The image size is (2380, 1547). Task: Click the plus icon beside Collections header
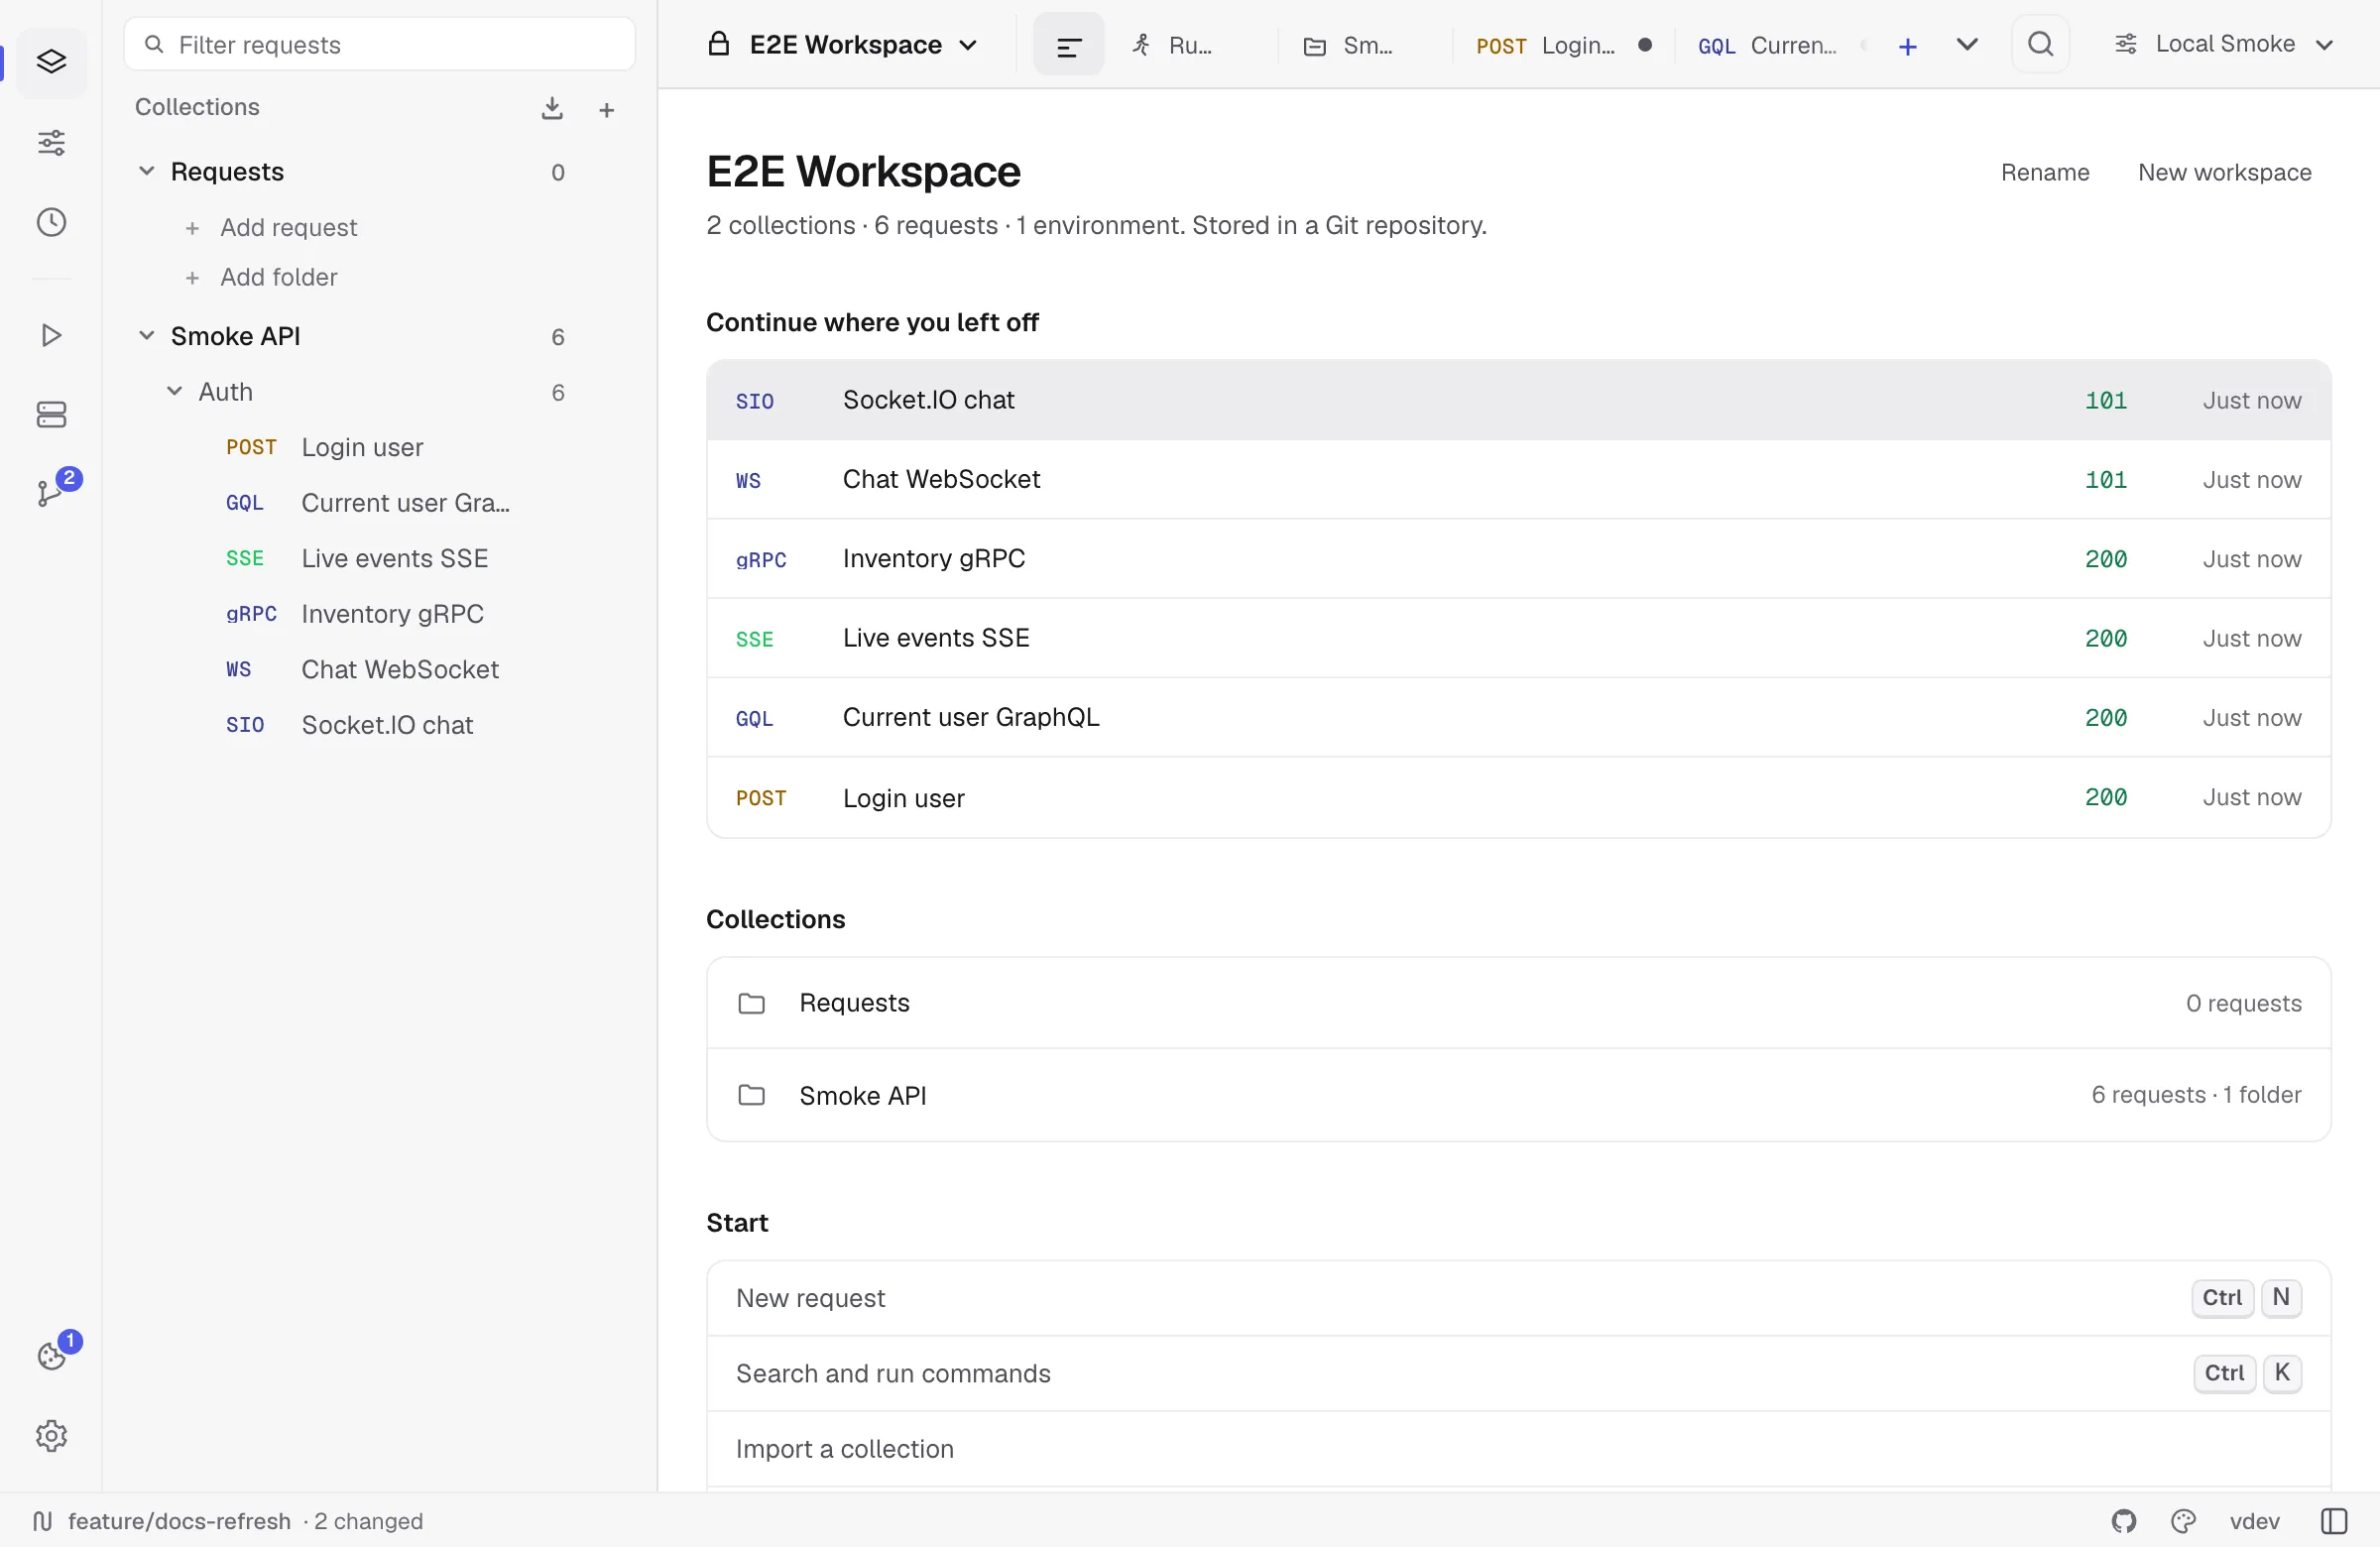[x=606, y=110]
